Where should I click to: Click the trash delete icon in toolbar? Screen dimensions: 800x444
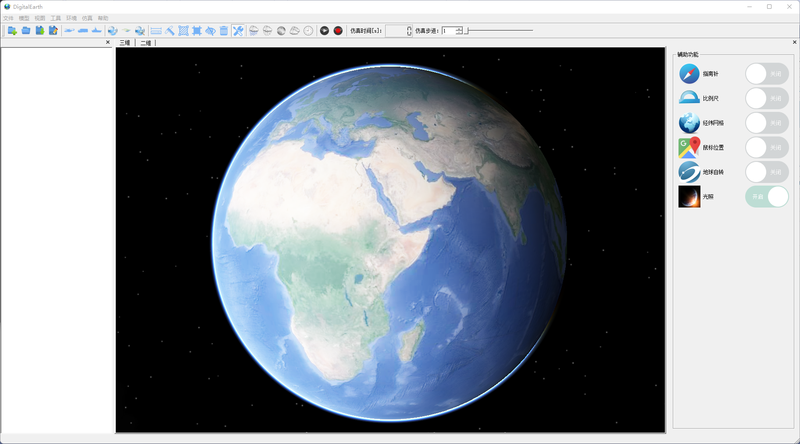pos(223,31)
